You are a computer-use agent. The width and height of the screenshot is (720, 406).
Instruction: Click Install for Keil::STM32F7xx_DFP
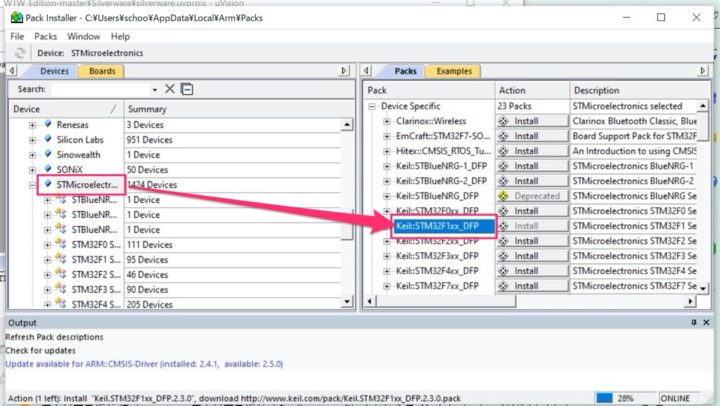tap(532, 286)
